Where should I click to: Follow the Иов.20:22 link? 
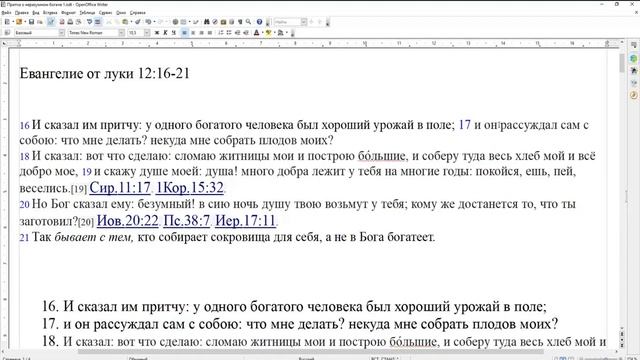tap(128, 220)
